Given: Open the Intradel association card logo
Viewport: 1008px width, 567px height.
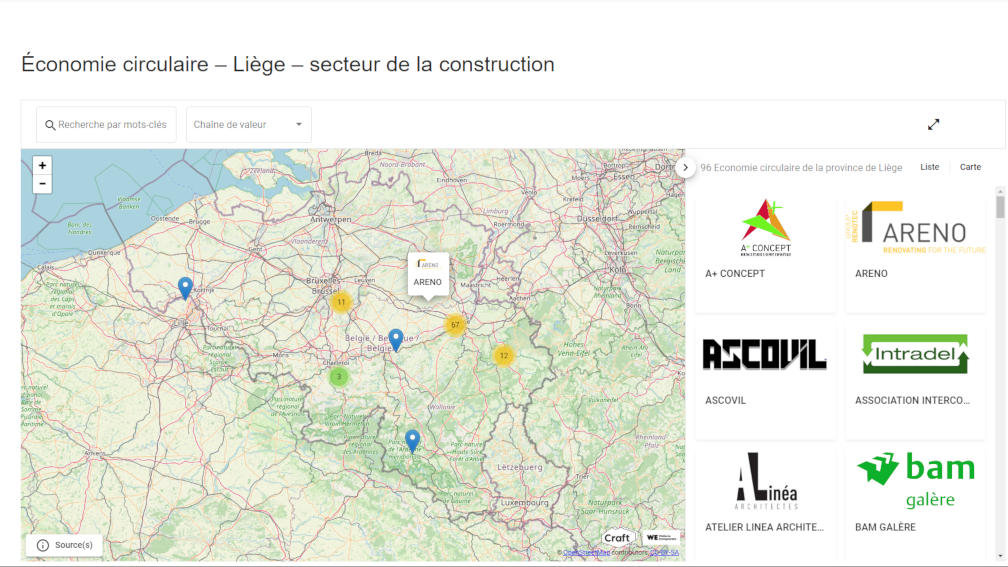Looking at the screenshot, I should [x=915, y=354].
